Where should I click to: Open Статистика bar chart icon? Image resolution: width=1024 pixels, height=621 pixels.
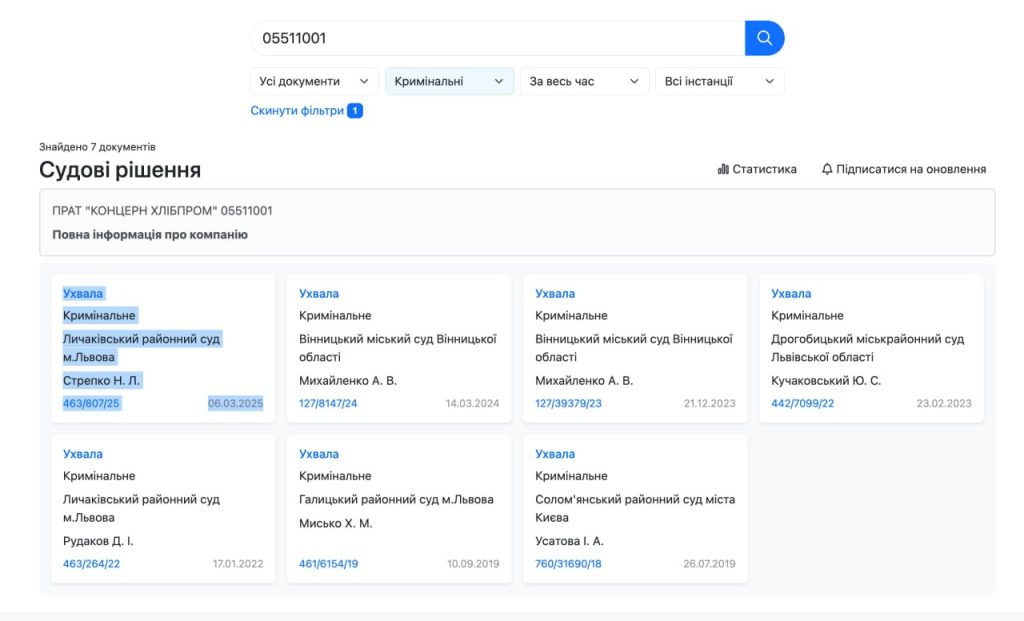(x=723, y=169)
